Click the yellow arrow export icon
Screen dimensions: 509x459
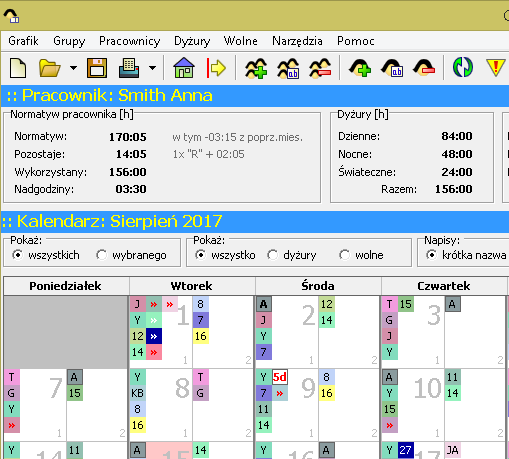click(x=216, y=68)
